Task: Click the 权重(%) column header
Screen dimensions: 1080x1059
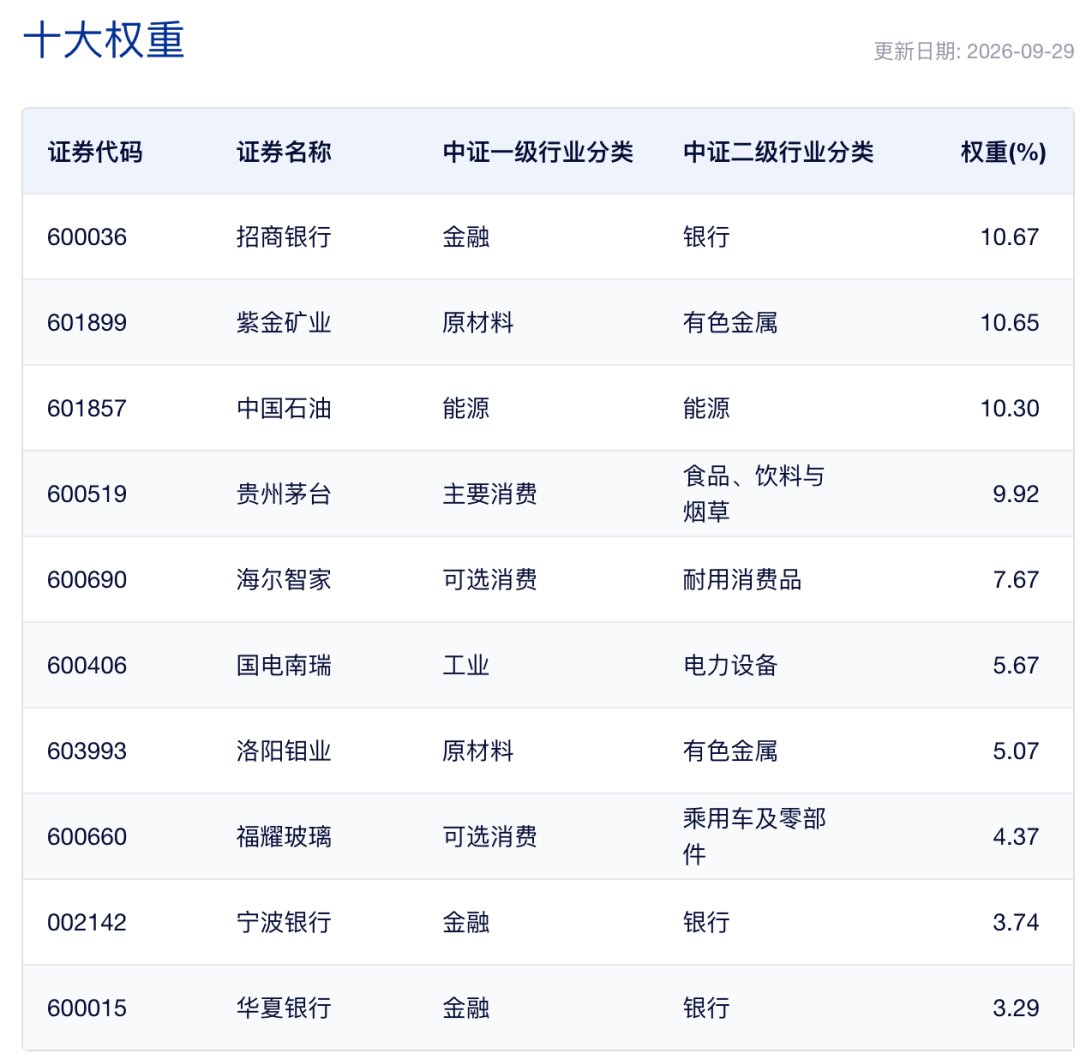Action: 1003,152
